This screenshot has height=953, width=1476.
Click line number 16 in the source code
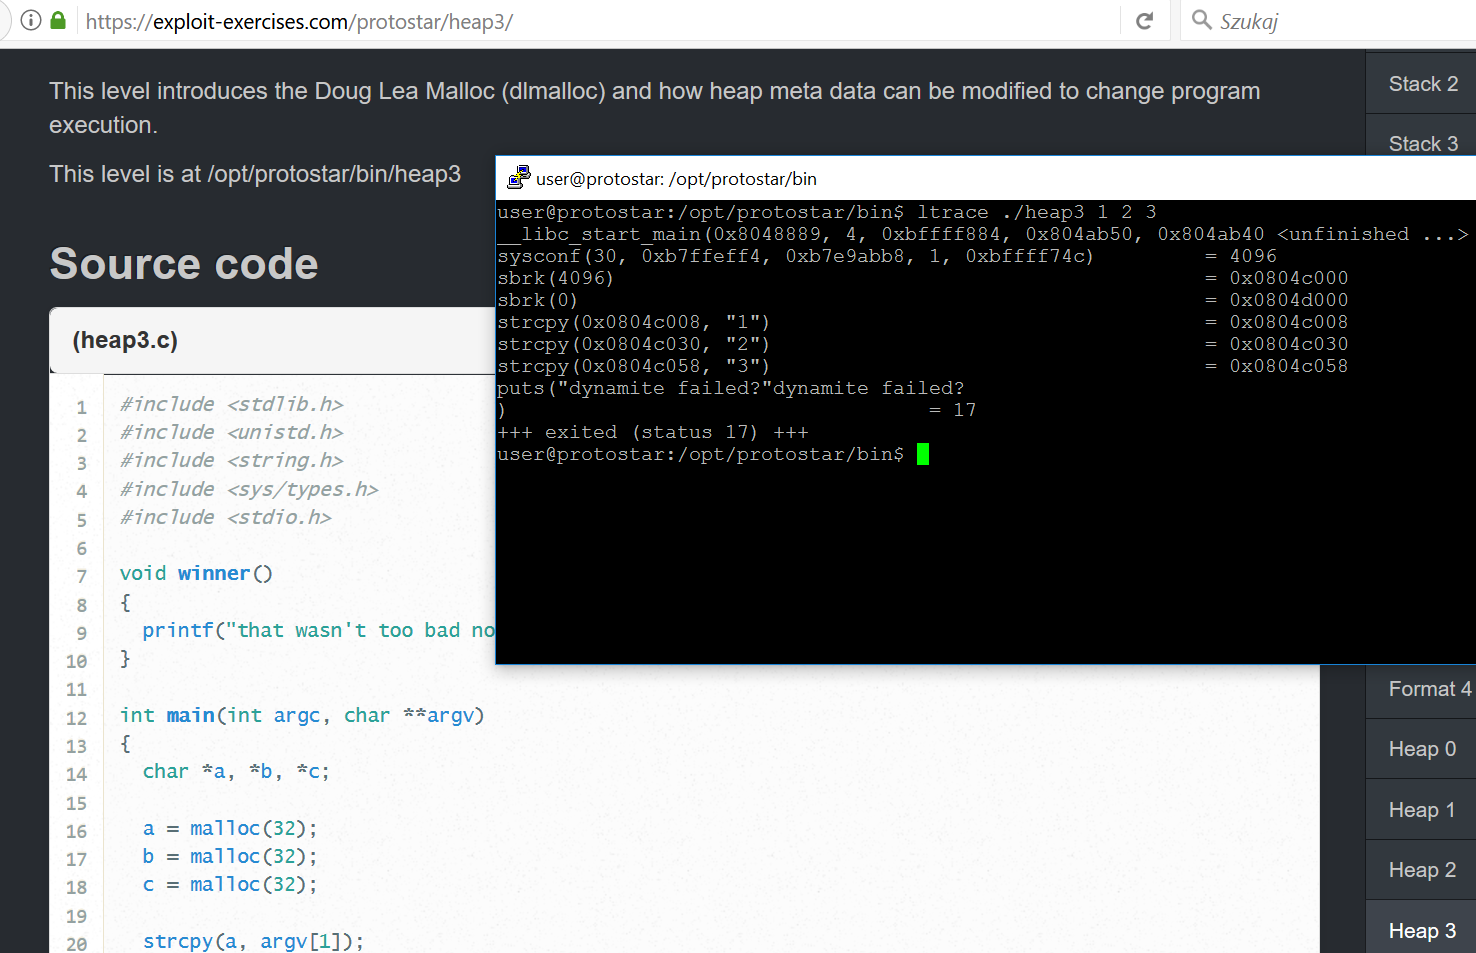[x=80, y=827]
